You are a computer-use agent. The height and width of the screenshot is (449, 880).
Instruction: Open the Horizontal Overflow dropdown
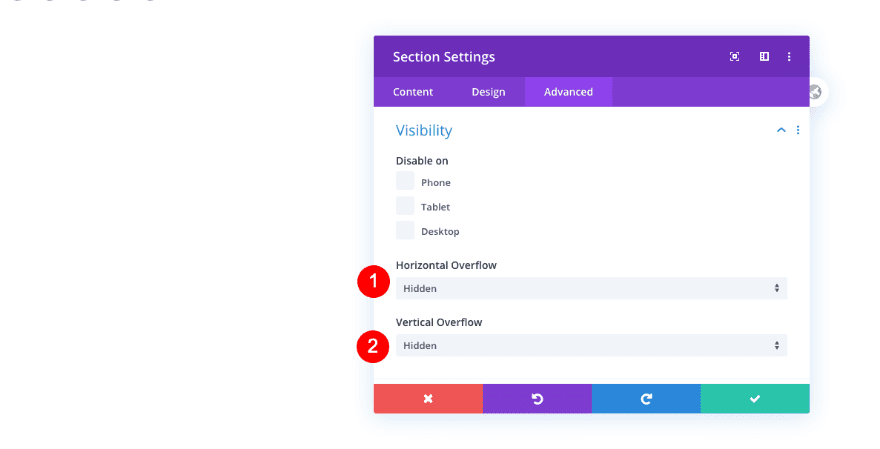tap(591, 288)
